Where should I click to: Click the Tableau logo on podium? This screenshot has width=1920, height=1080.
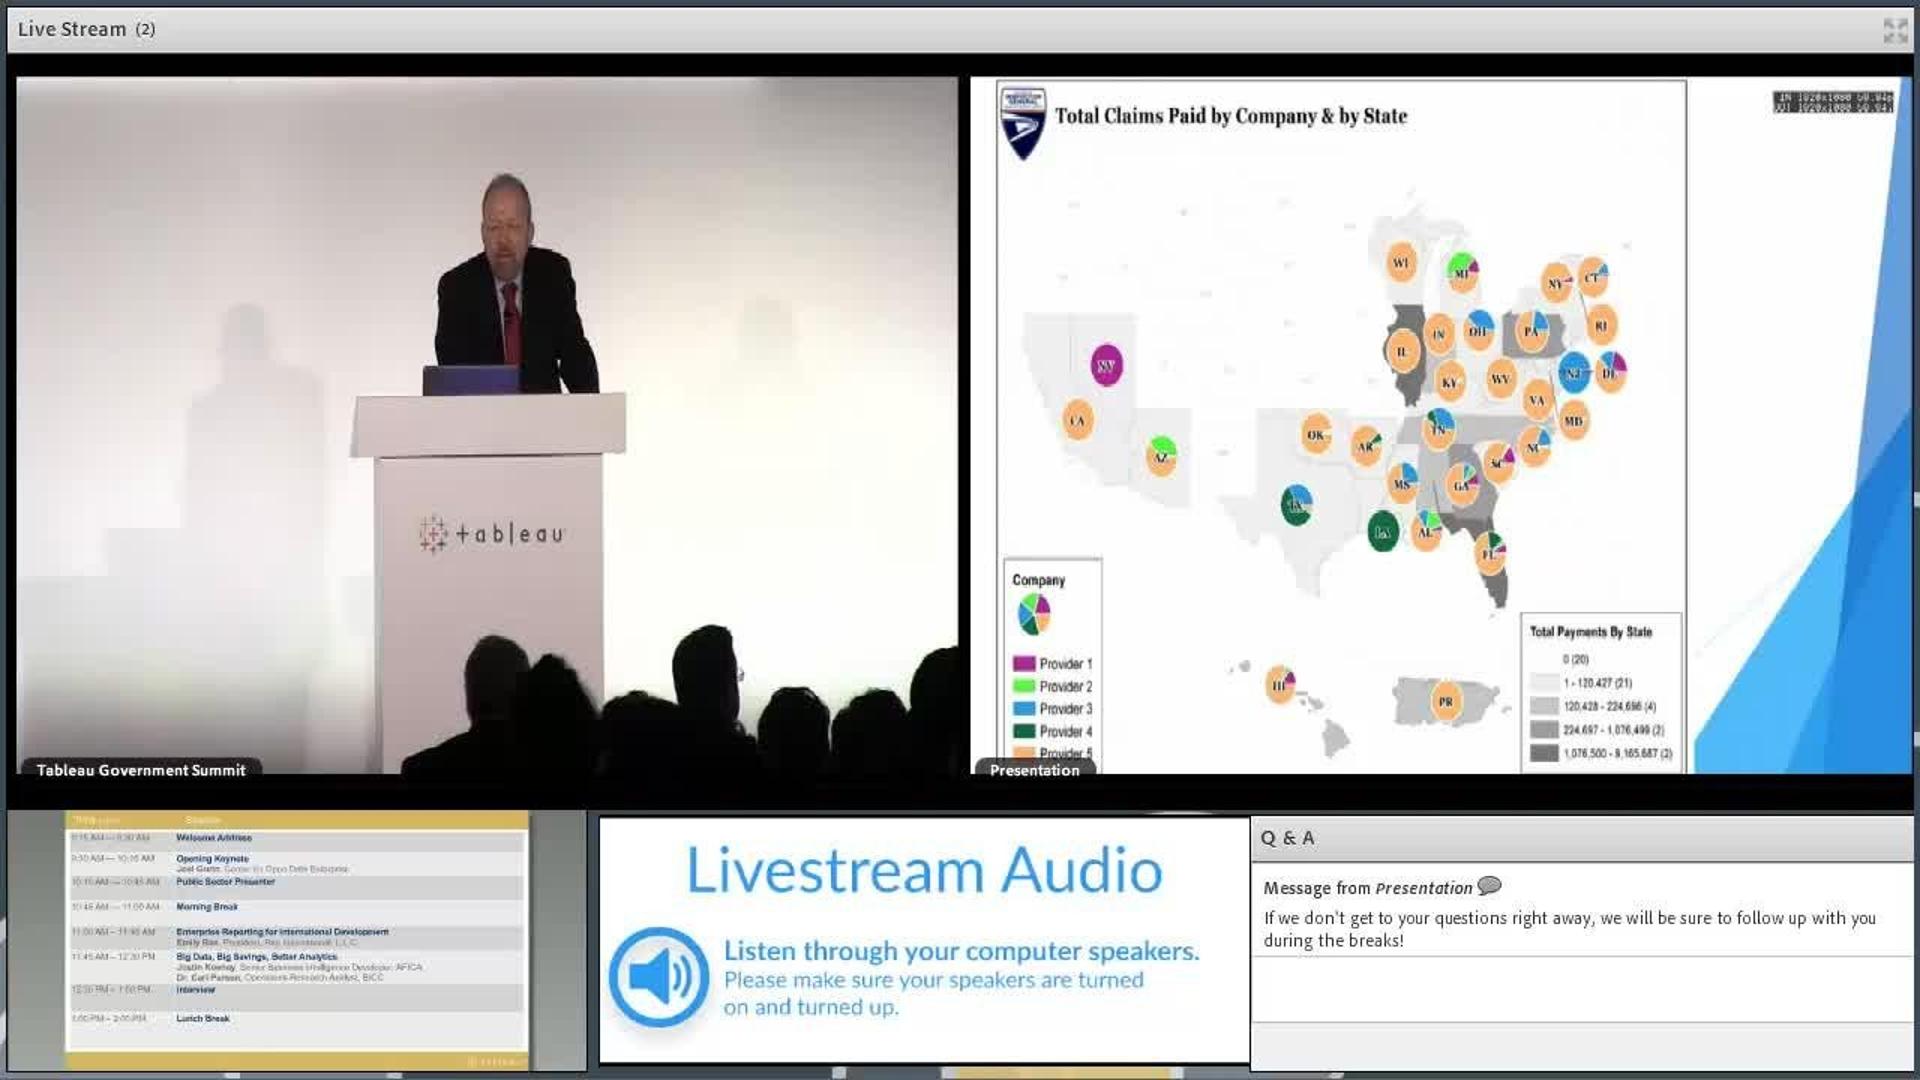point(491,534)
